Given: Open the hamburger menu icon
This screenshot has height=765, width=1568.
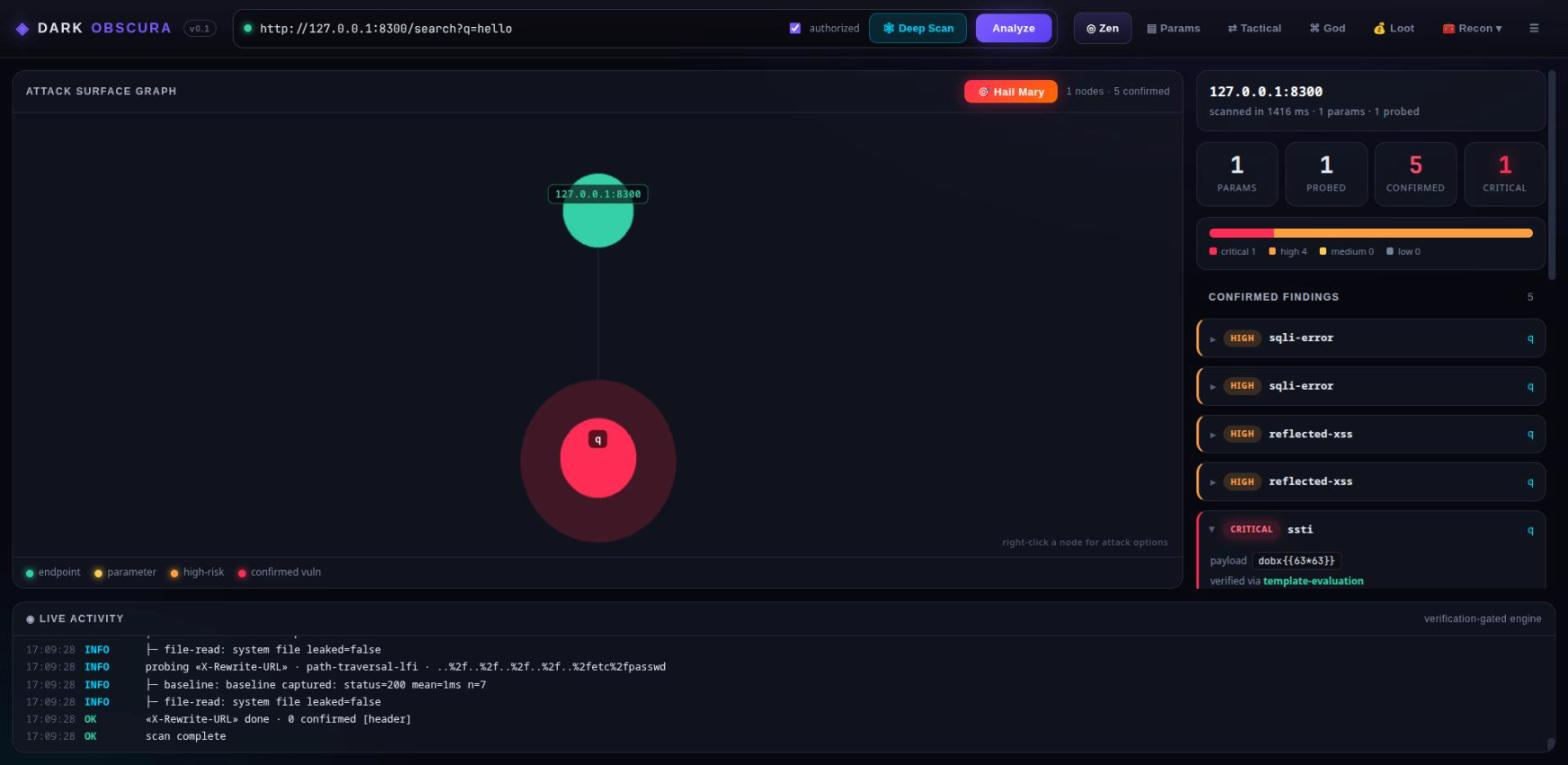Looking at the screenshot, I should (x=1533, y=28).
